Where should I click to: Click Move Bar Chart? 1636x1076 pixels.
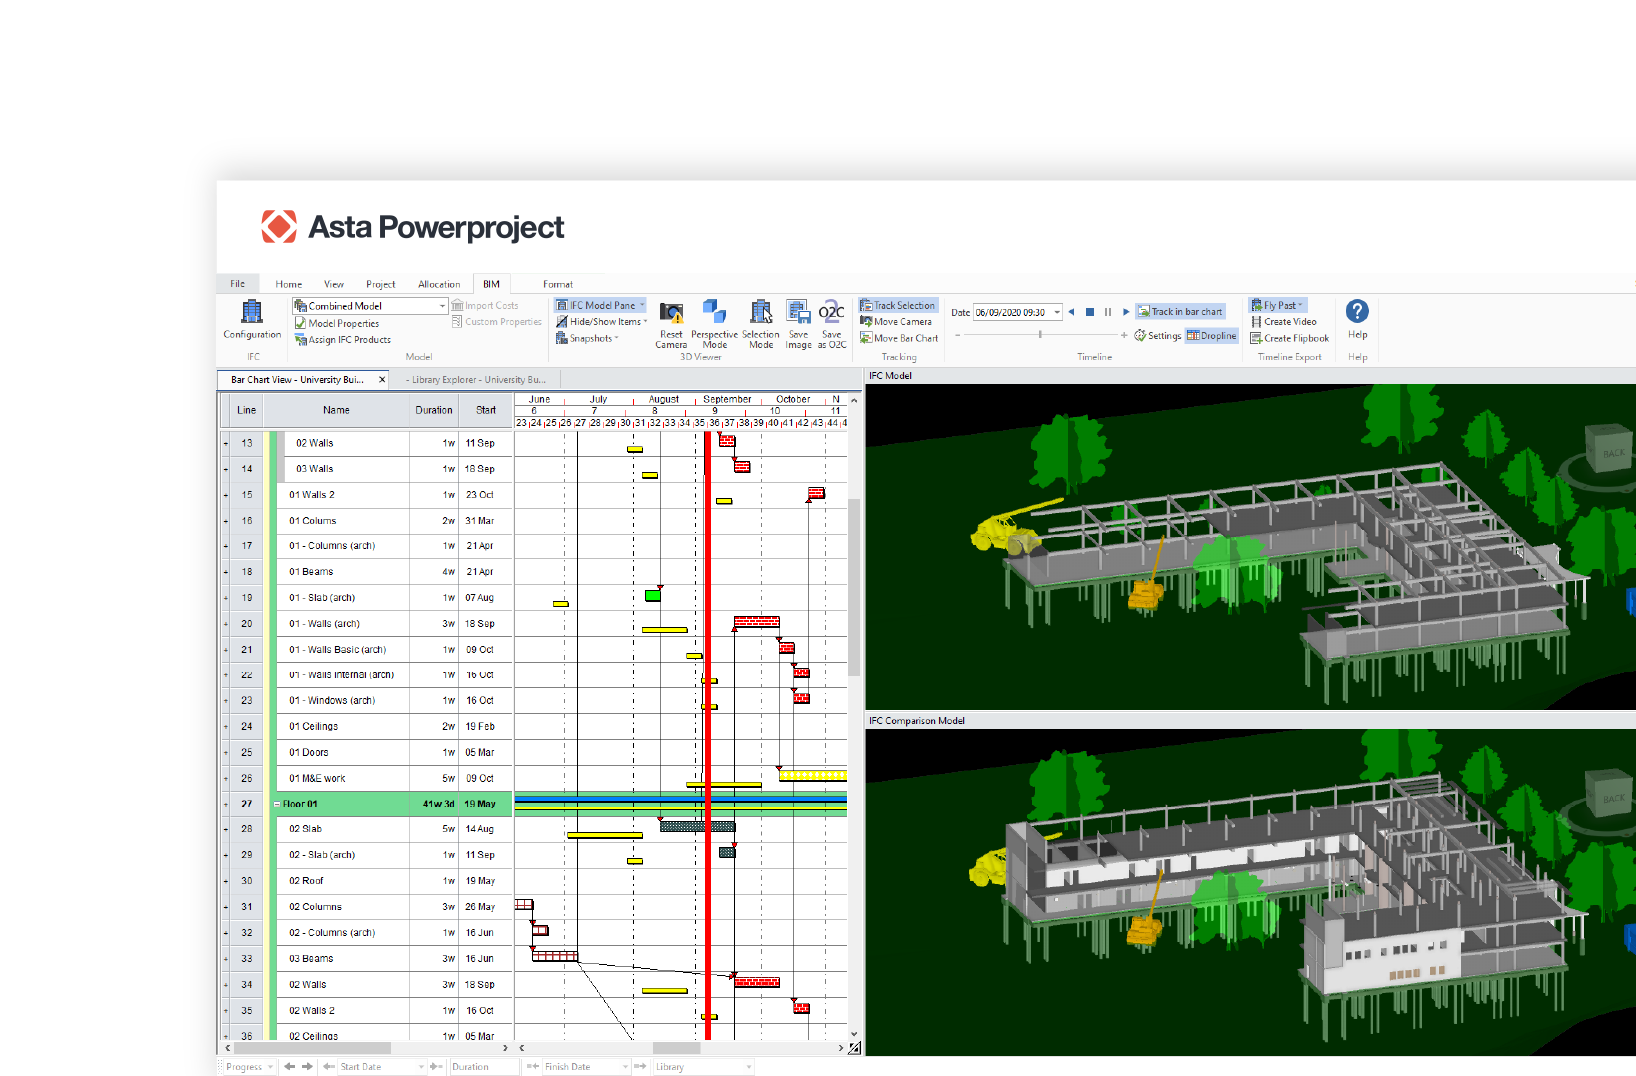click(899, 338)
